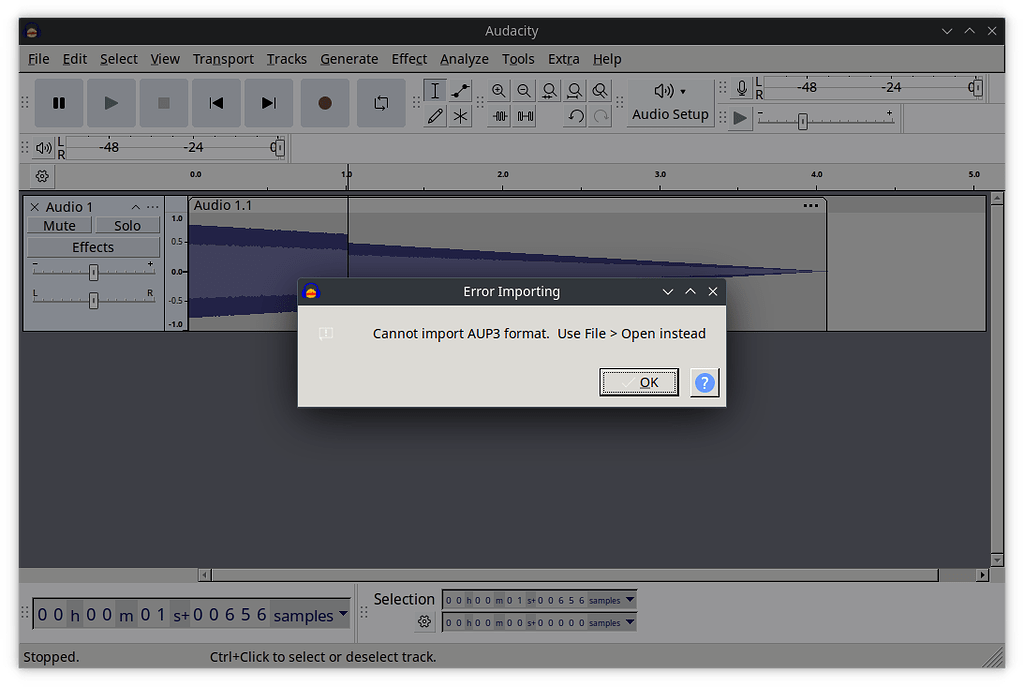Select the Multi-tool
This screenshot has width=1024, height=687.
(x=459, y=116)
